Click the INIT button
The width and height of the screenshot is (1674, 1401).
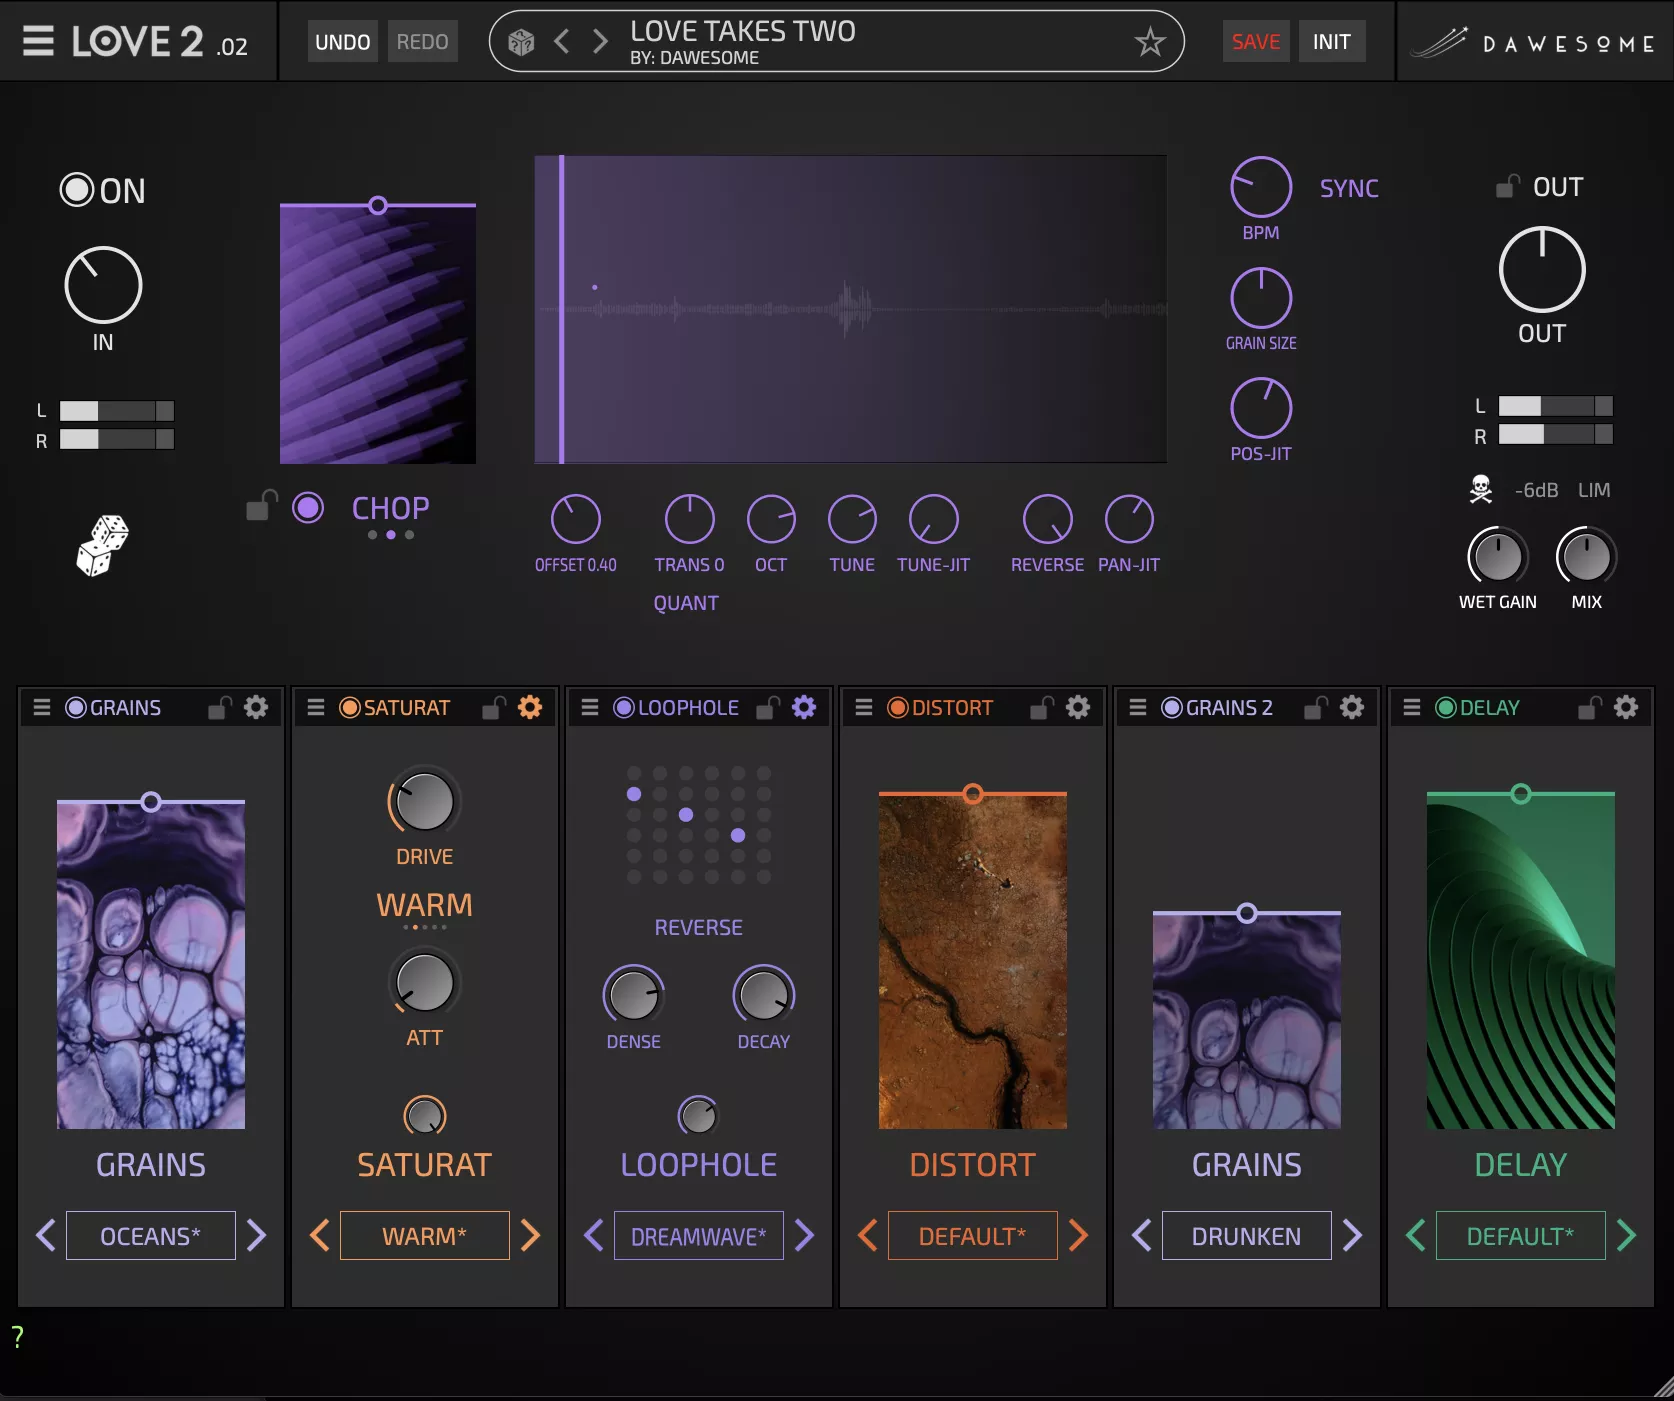point(1331,41)
